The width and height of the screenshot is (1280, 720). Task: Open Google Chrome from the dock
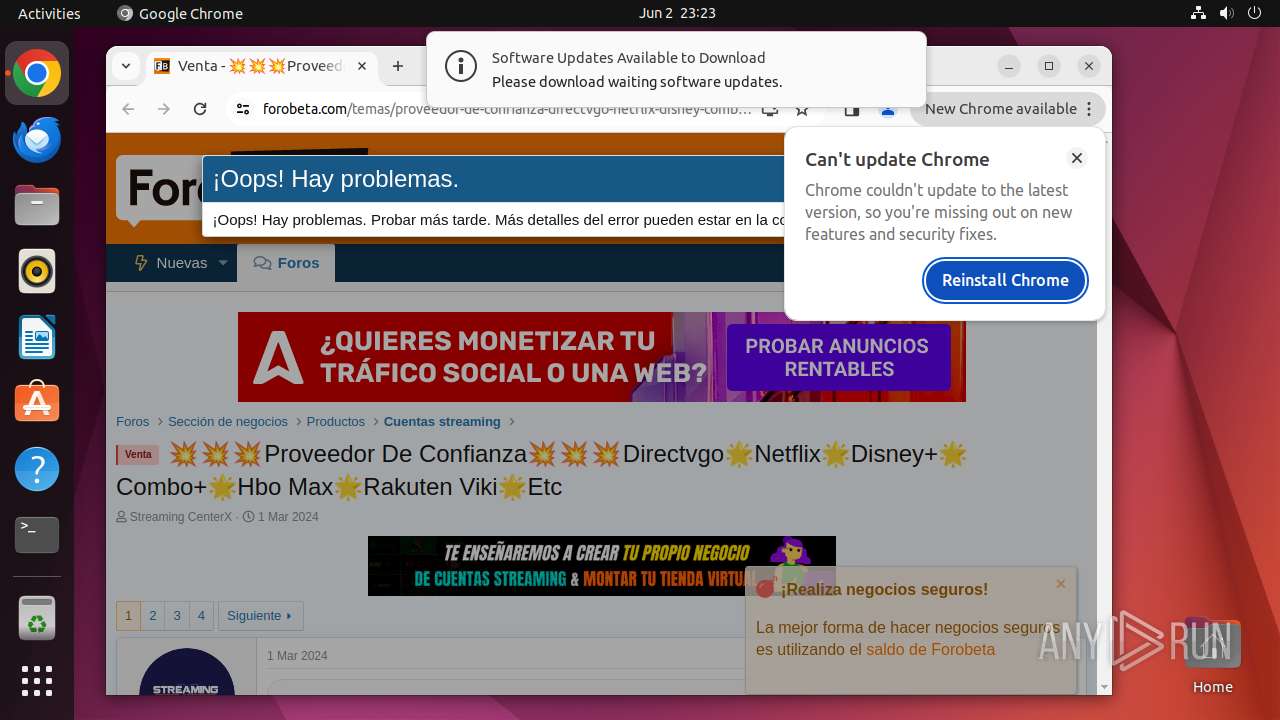37,74
